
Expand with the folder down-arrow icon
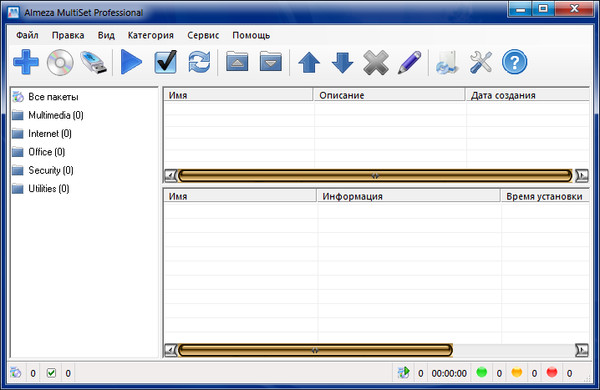[x=271, y=61]
